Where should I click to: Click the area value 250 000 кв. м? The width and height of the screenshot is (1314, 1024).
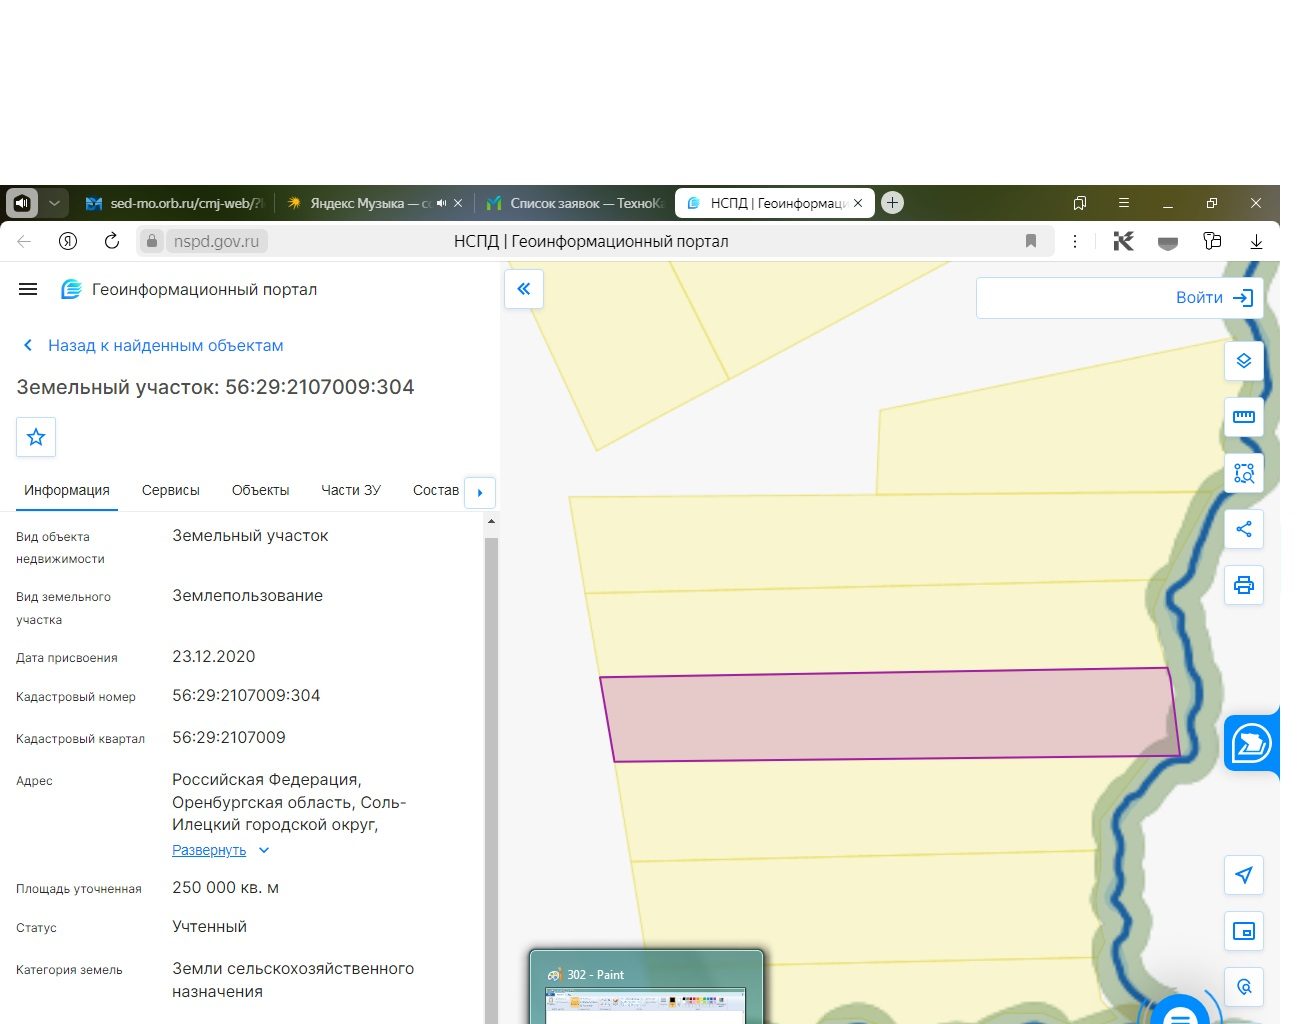point(225,887)
